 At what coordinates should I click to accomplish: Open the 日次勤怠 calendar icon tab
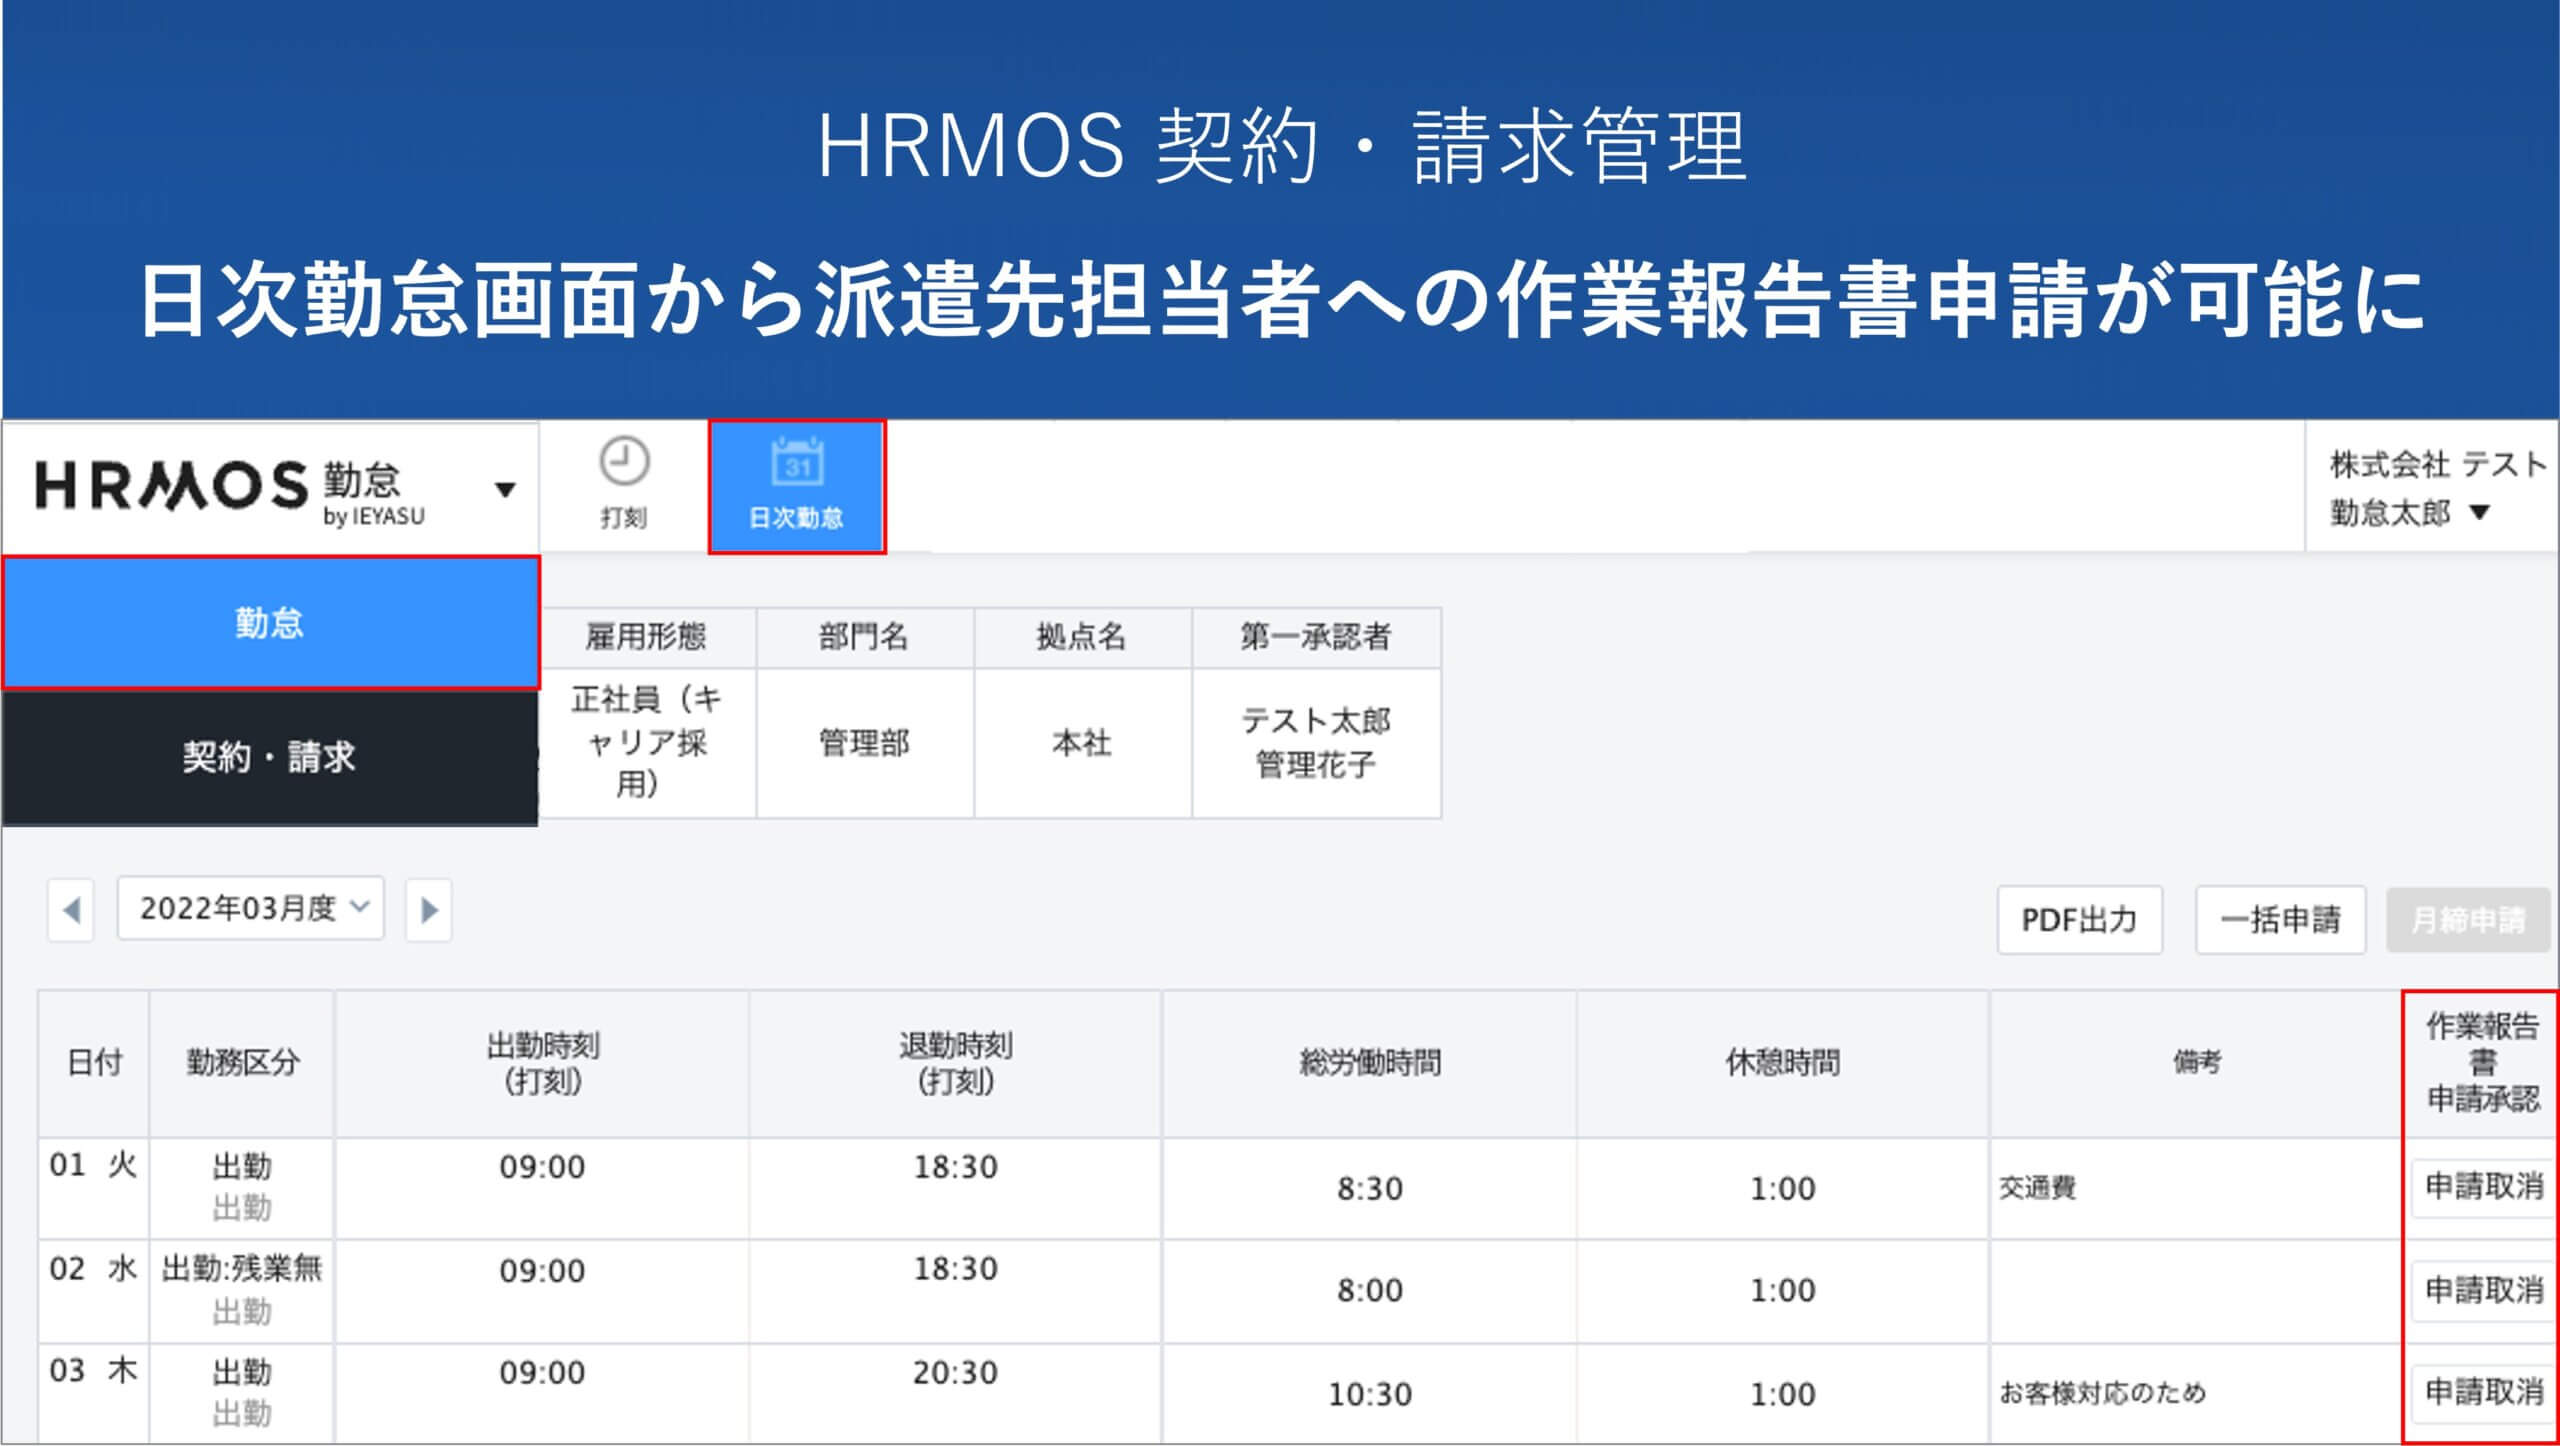[797, 486]
